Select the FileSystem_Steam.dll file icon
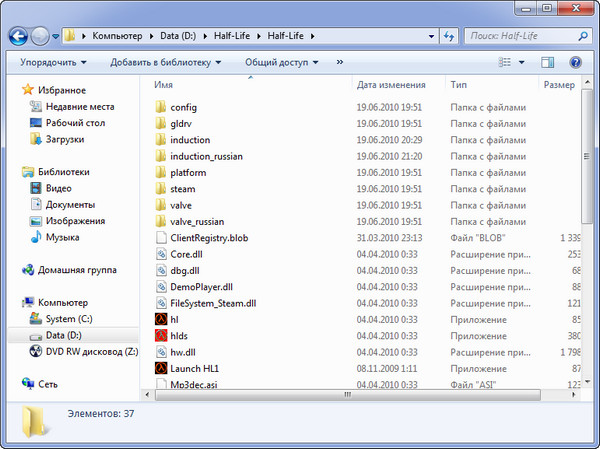Screen dimensions: 600x449 pyautogui.click(x=161, y=303)
